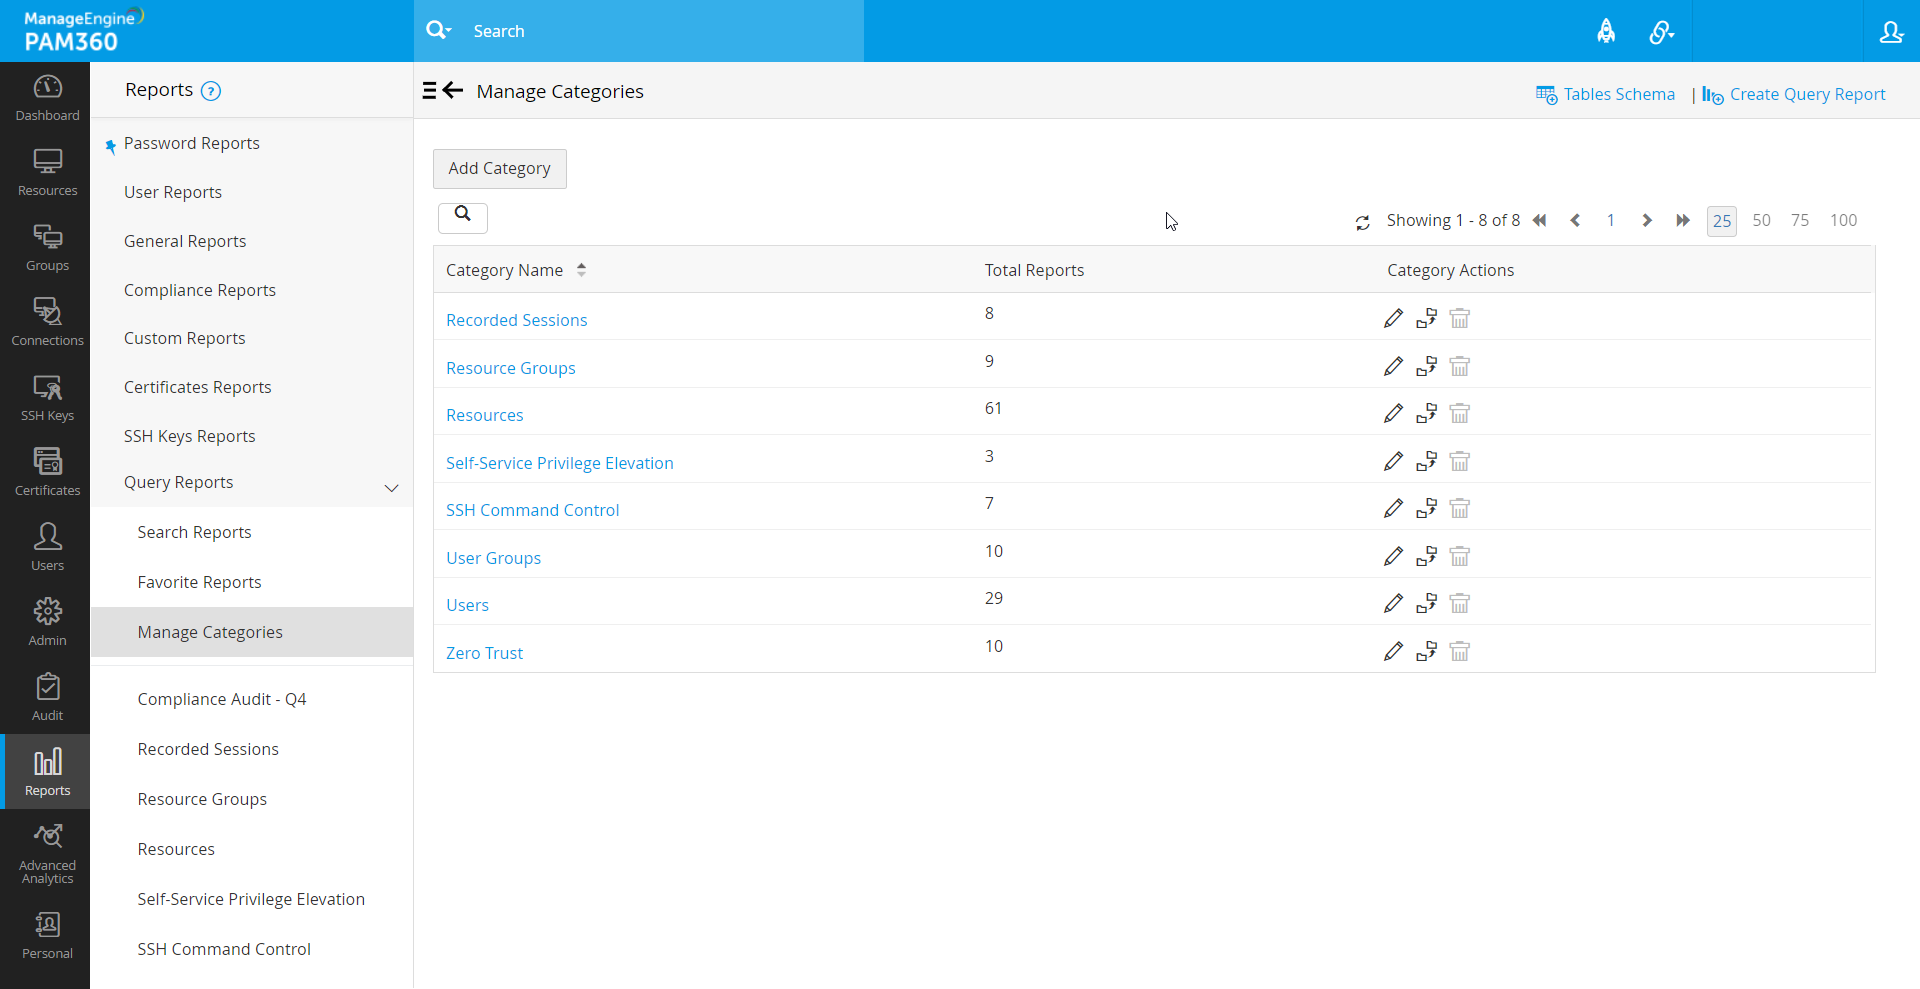
Task: Switch to Compliance Reports section
Action: (199, 290)
